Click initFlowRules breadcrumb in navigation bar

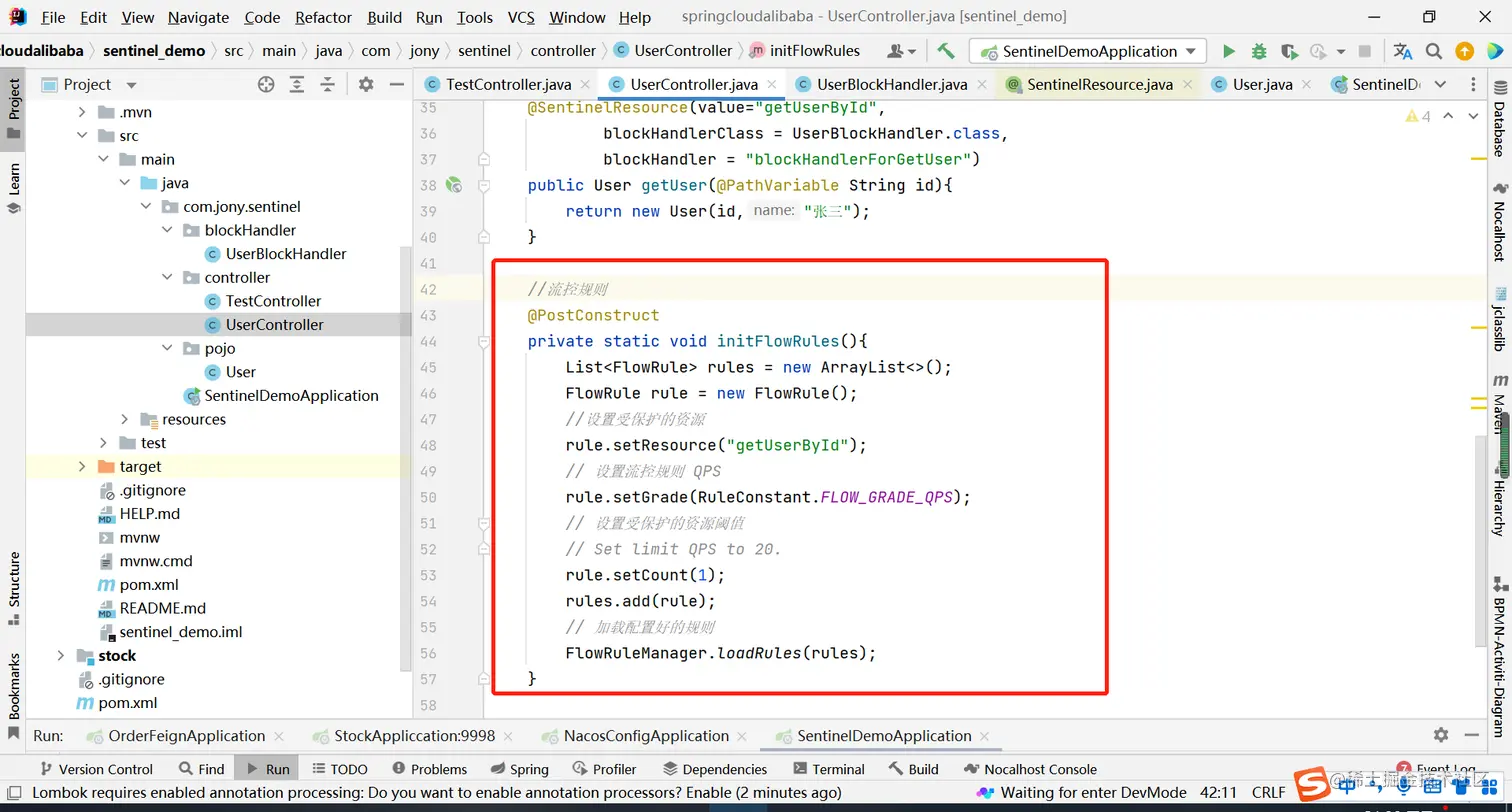(x=815, y=50)
